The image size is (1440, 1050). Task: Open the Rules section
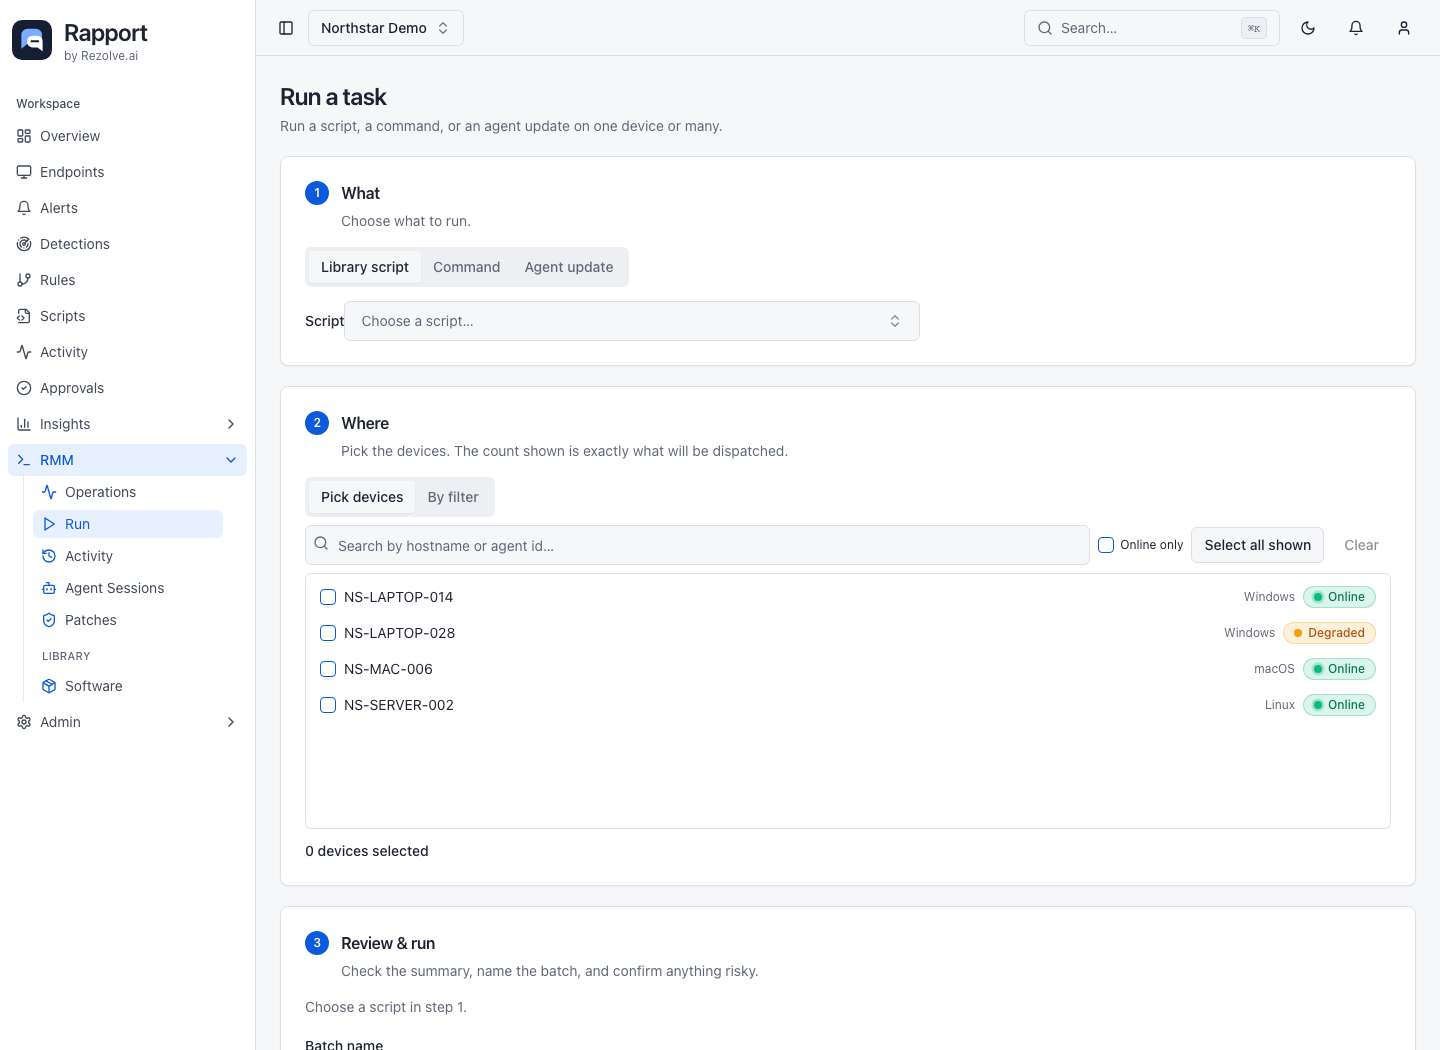click(x=127, y=280)
